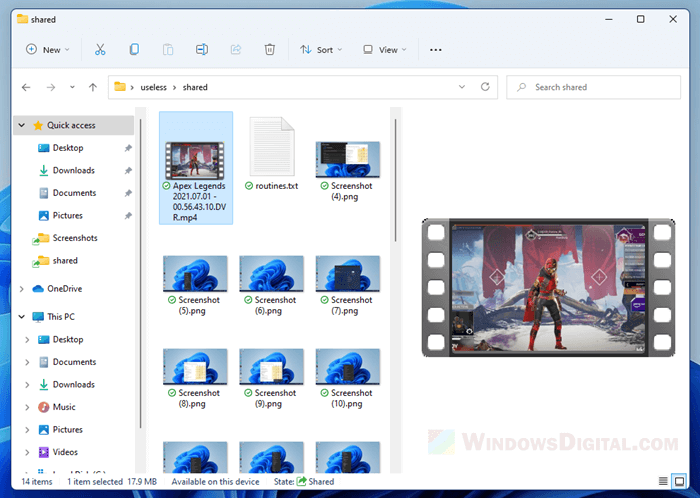Screen dimensions: 700x499
Task: Open shared folder in Quick access
Action: (x=65, y=260)
